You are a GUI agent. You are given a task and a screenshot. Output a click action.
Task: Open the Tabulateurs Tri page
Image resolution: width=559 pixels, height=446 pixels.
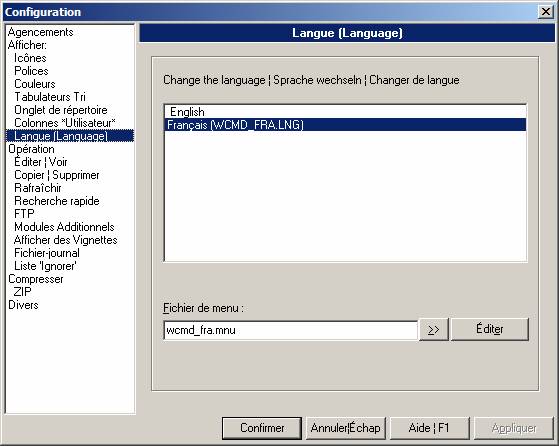click(50, 97)
